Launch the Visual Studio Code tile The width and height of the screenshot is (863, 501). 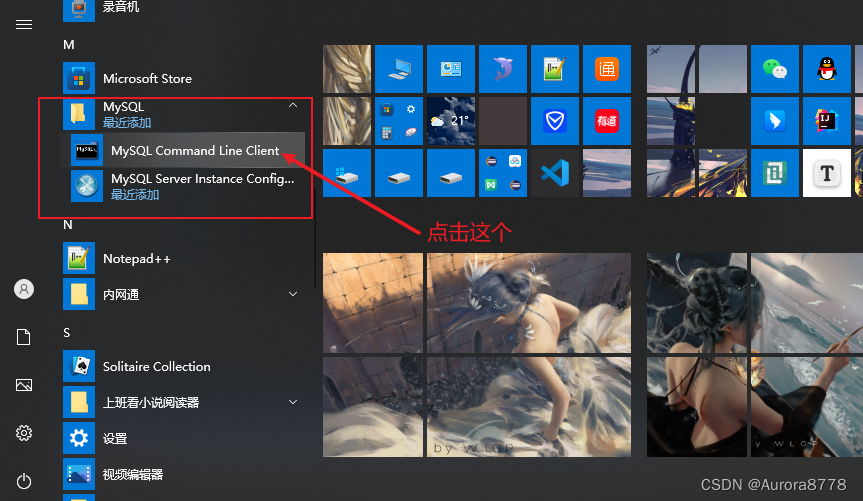(x=555, y=173)
